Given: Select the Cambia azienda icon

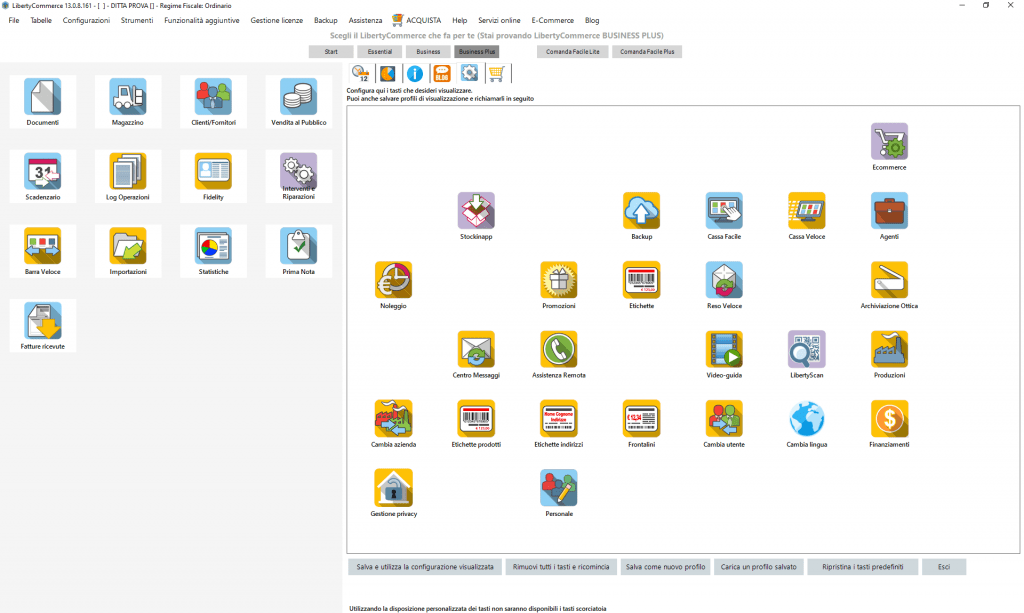Looking at the screenshot, I should [393, 418].
